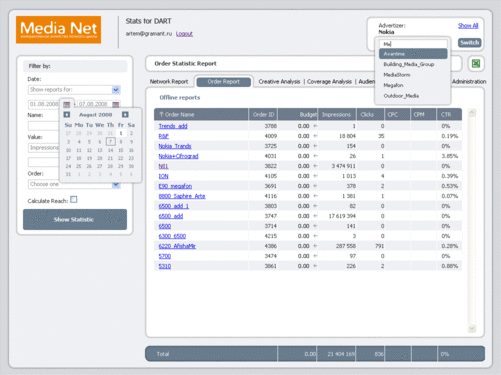Image resolution: width=501 pixels, height=375 pixels.
Task: Click budget arrow icon in RSF row
Action: [315, 136]
